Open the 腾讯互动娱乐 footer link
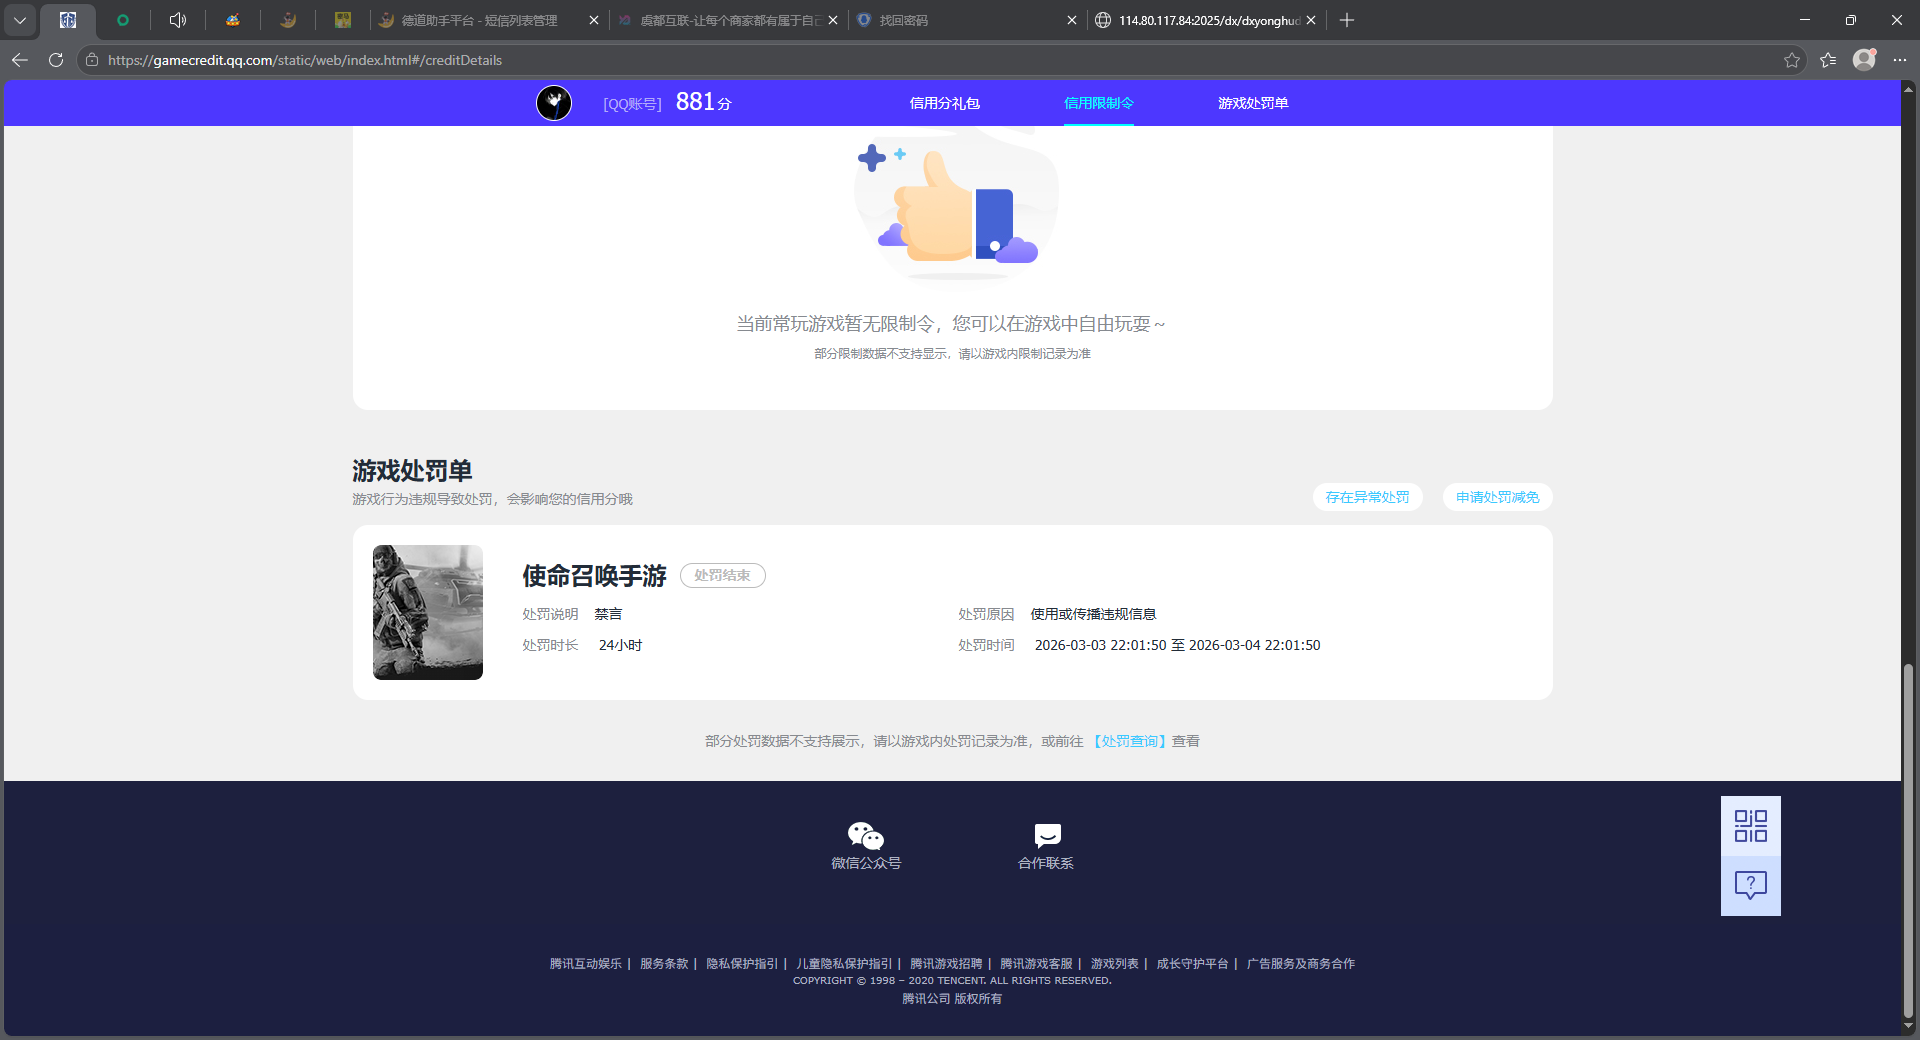Image resolution: width=1920 pixels, height=1040 pixels. tap(585, 964)
